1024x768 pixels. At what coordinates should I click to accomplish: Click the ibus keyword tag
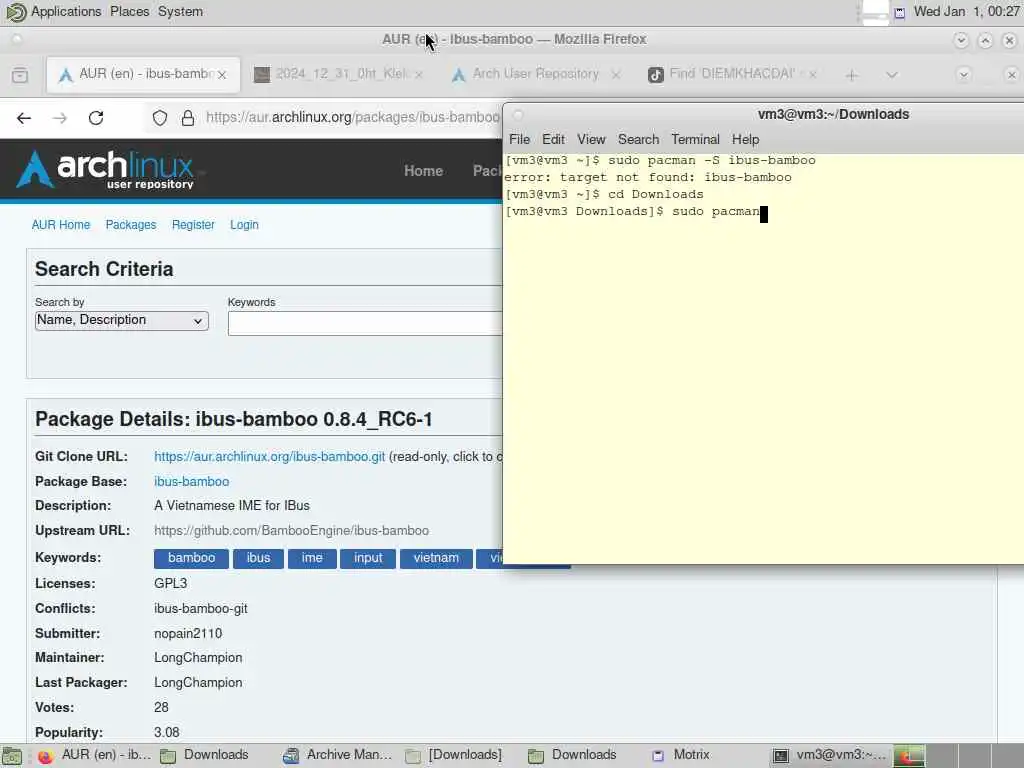[x=258, y=558]
